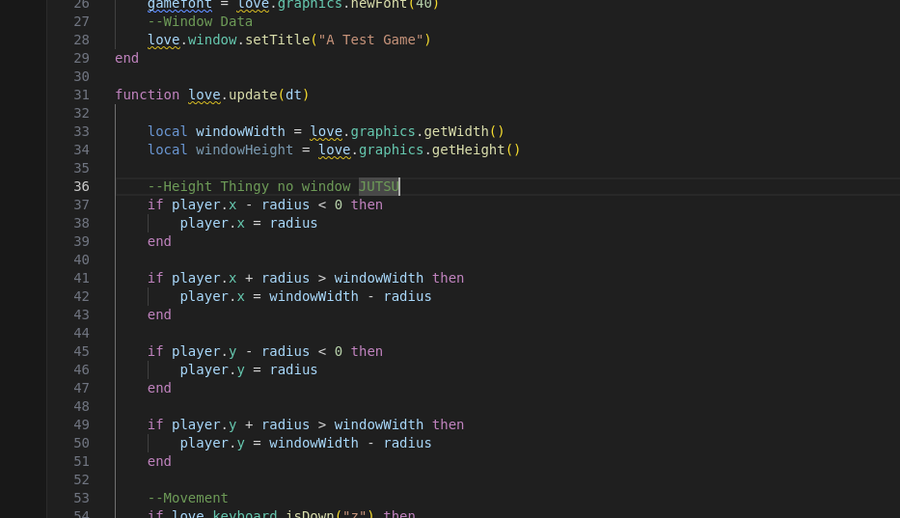Click 'update' in function love.update(dt)

click(253, 95)
